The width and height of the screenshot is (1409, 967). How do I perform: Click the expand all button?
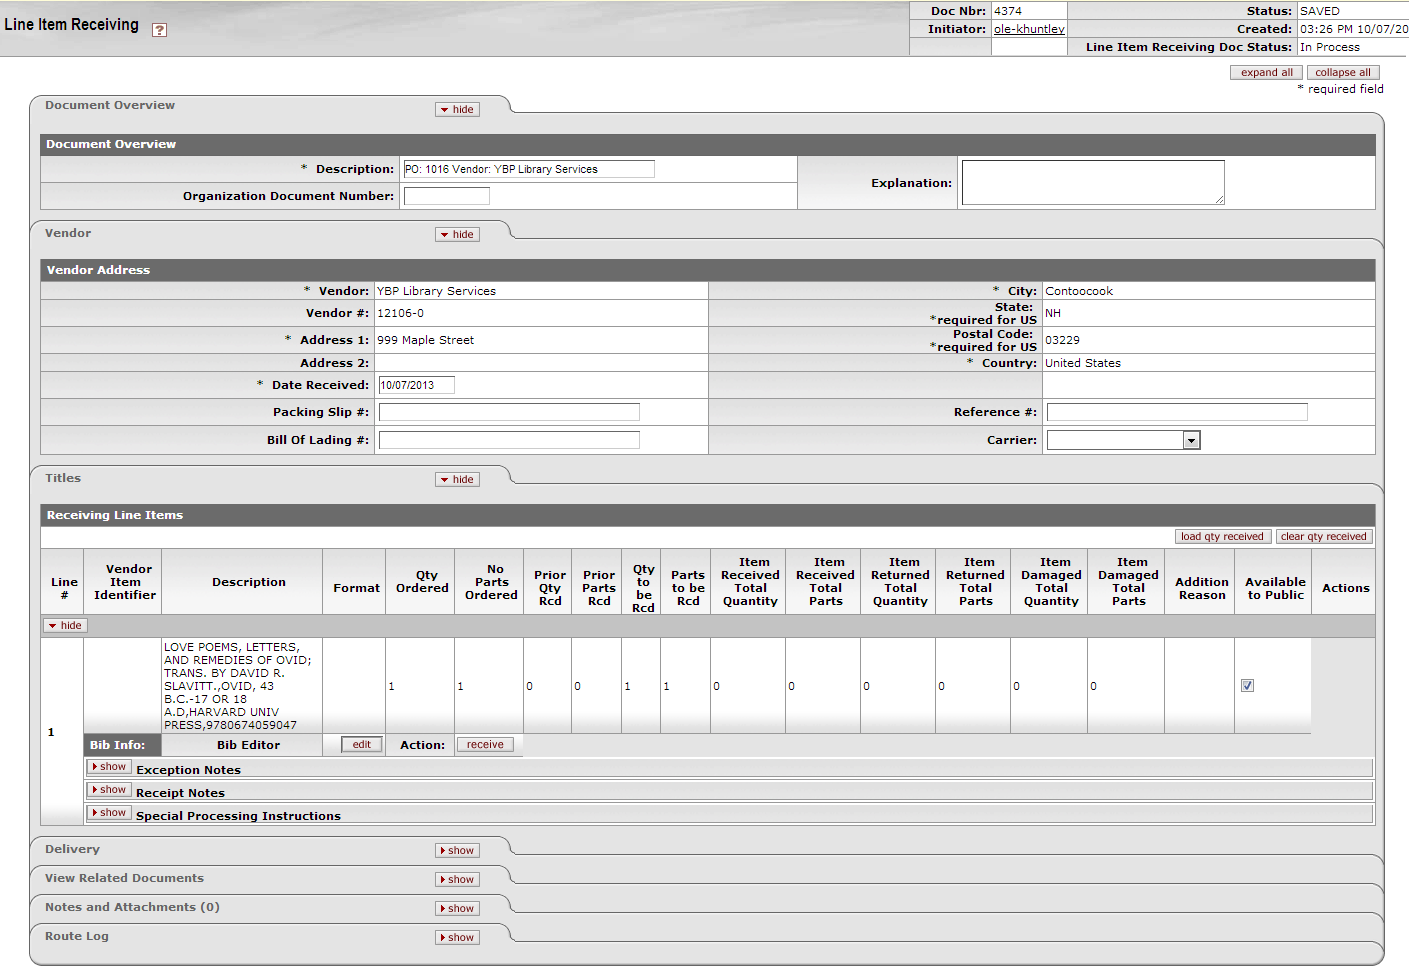pyautogui.click(x=1266, y=73)
